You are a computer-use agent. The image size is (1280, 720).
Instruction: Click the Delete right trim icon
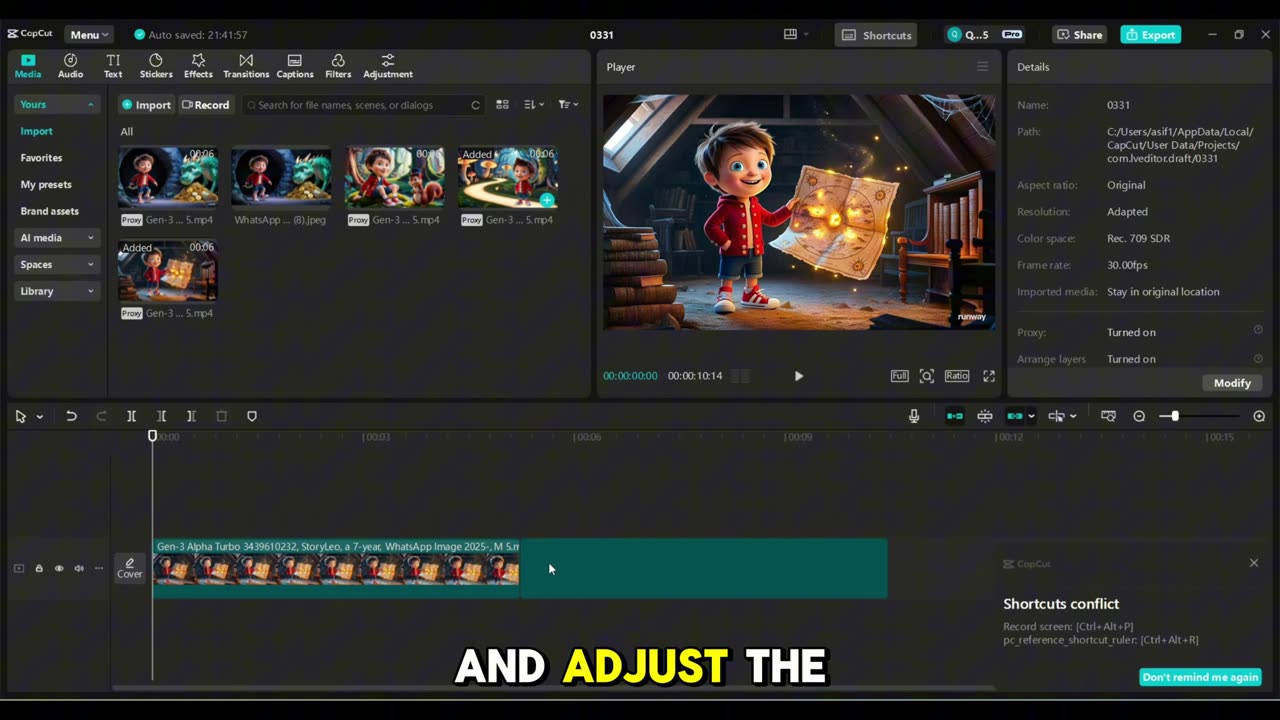tap(191, 416)
